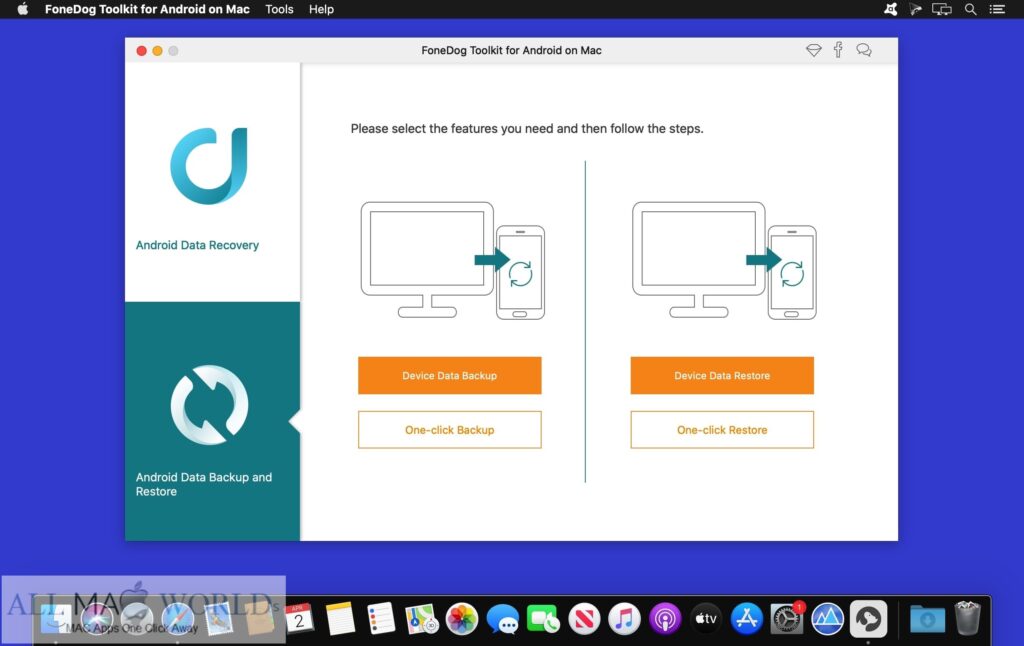Open the Apple menu
Image resolution: width=1024 pixels, height=646 pixels.
[x=23, y=9]
